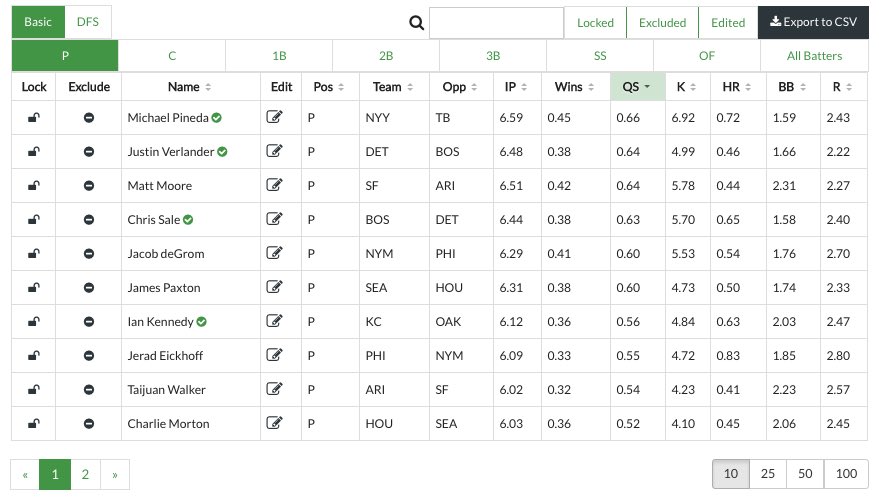
Task: Sort the table by the QS column
Action: 637,87
